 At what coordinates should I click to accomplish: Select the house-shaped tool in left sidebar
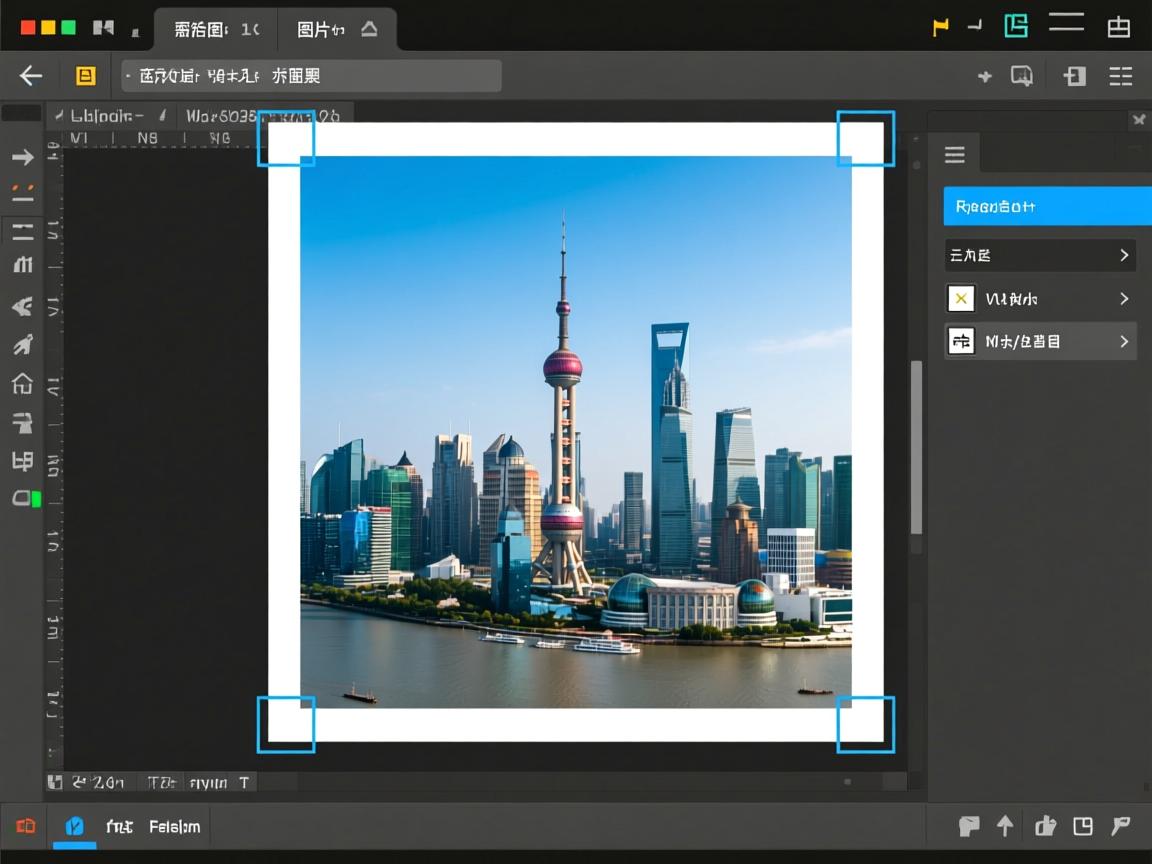coord(22,383)
